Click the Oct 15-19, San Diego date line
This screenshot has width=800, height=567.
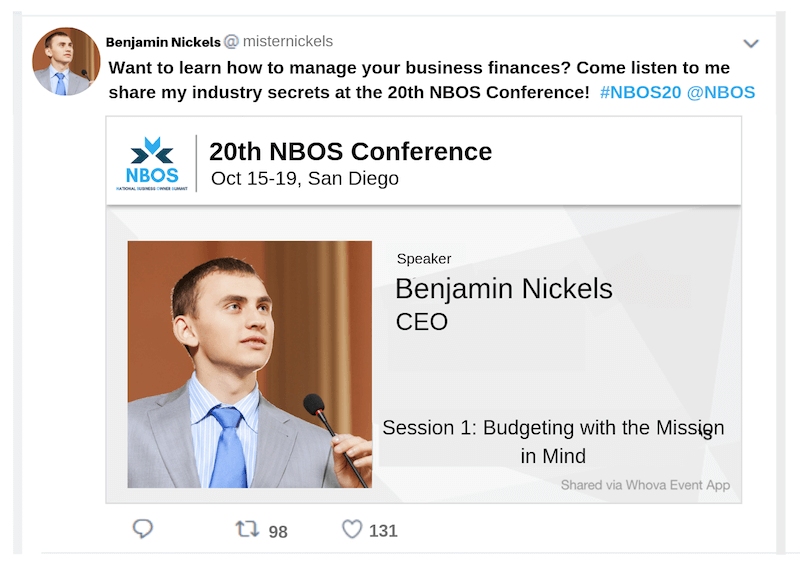pos(305,179)
